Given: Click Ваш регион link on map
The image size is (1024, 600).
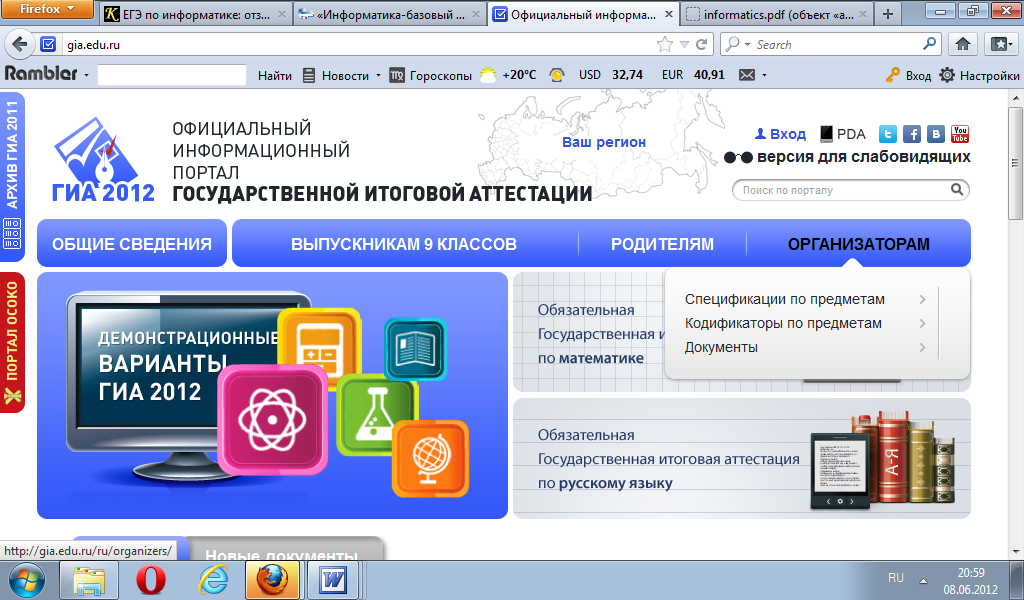Looking at the screenshot, I should pyautogui.click(x=604, y=142).
